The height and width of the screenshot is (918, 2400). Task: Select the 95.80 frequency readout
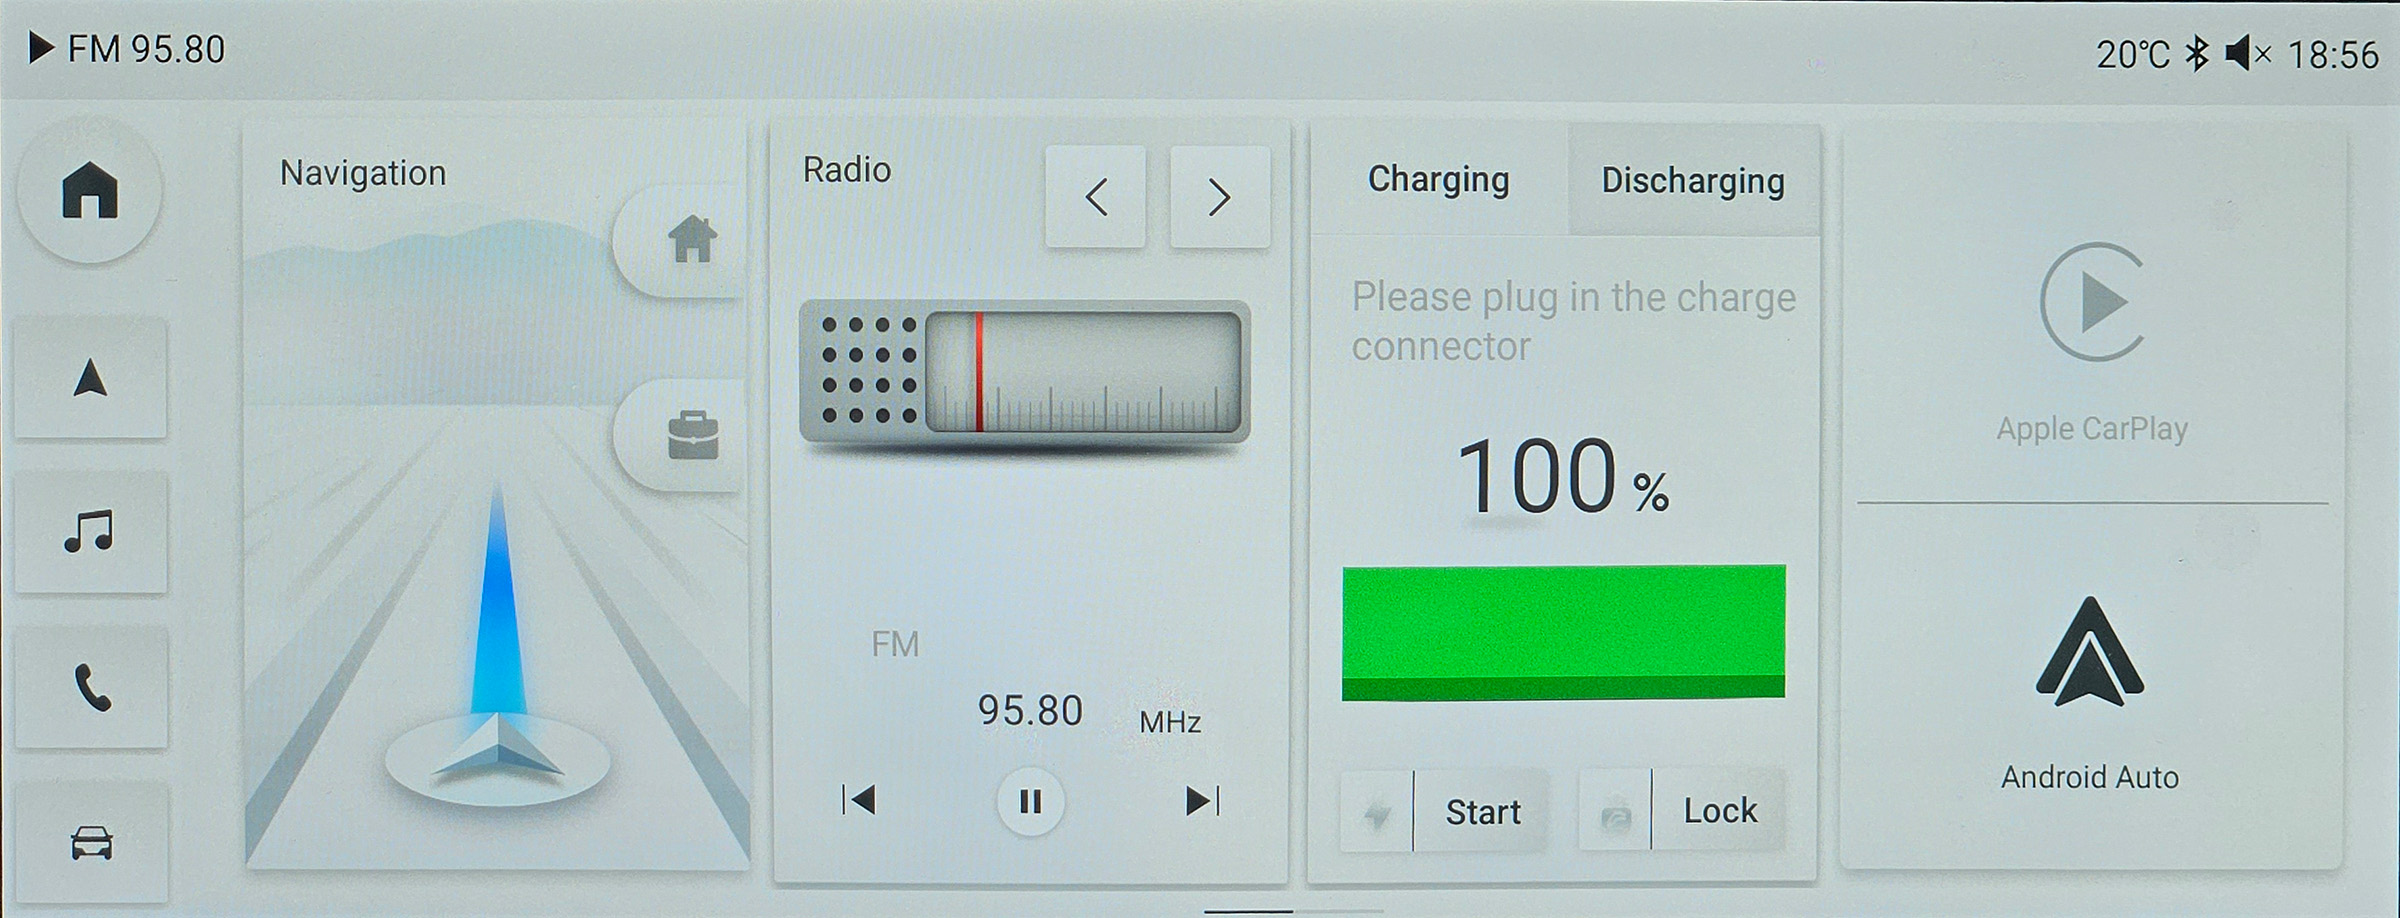pyautogui.click(x=1030, y=711)
